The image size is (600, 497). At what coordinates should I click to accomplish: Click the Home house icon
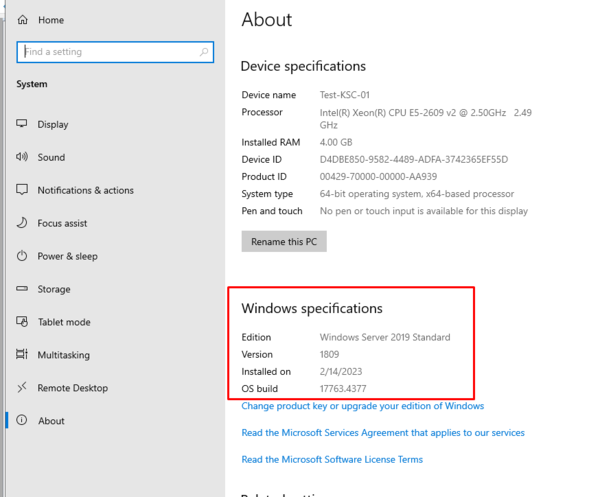[22, 20]
